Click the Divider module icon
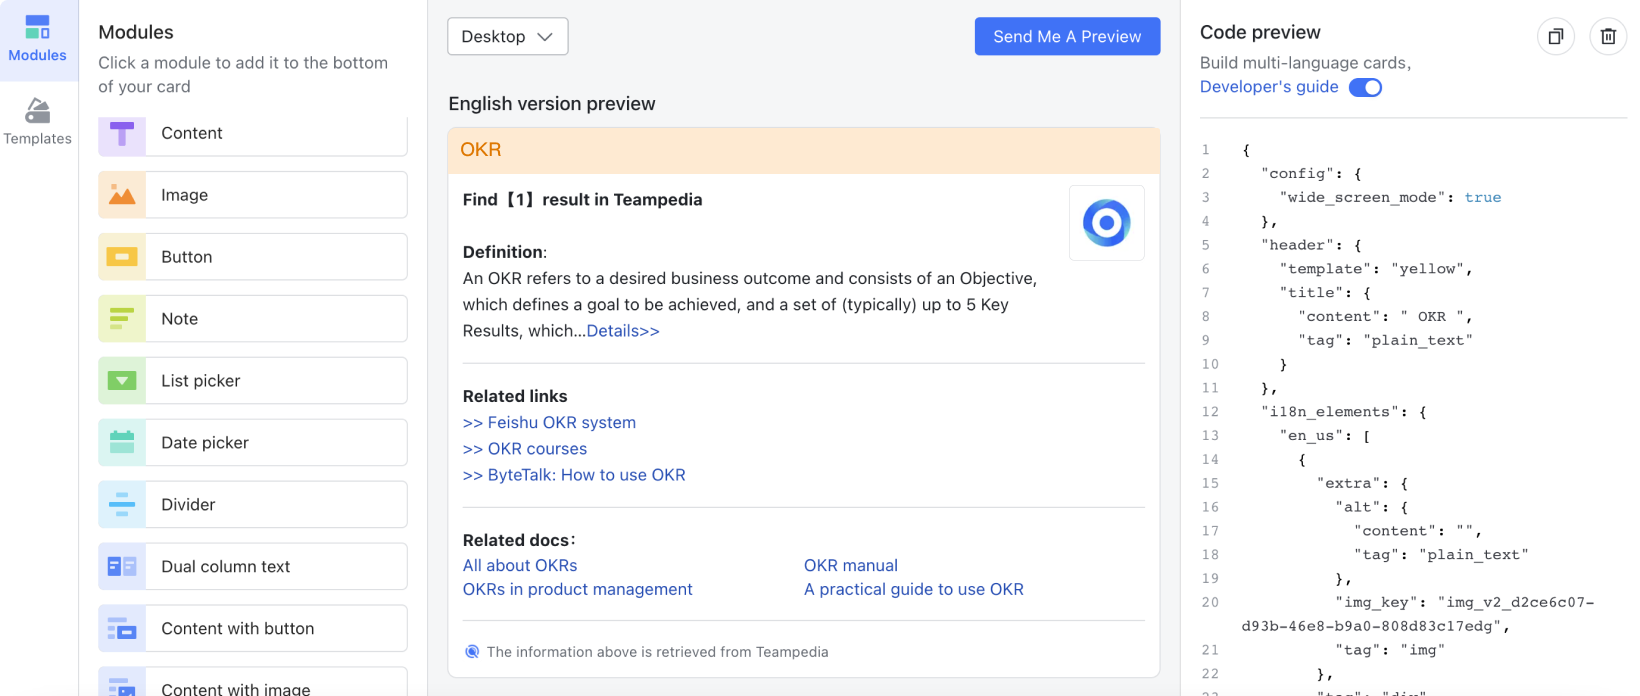Image resolution: width=1640 pixels, height=696 pixels. pyautogui.click(x=122, y=505)
